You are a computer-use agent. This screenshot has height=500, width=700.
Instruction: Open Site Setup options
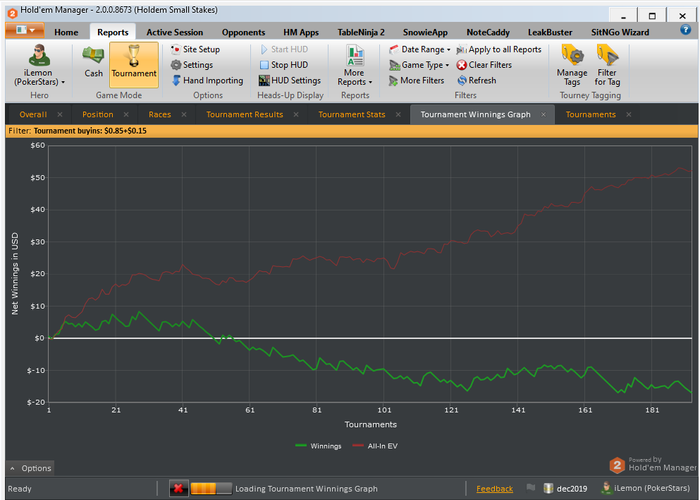[x=196, y=50]
